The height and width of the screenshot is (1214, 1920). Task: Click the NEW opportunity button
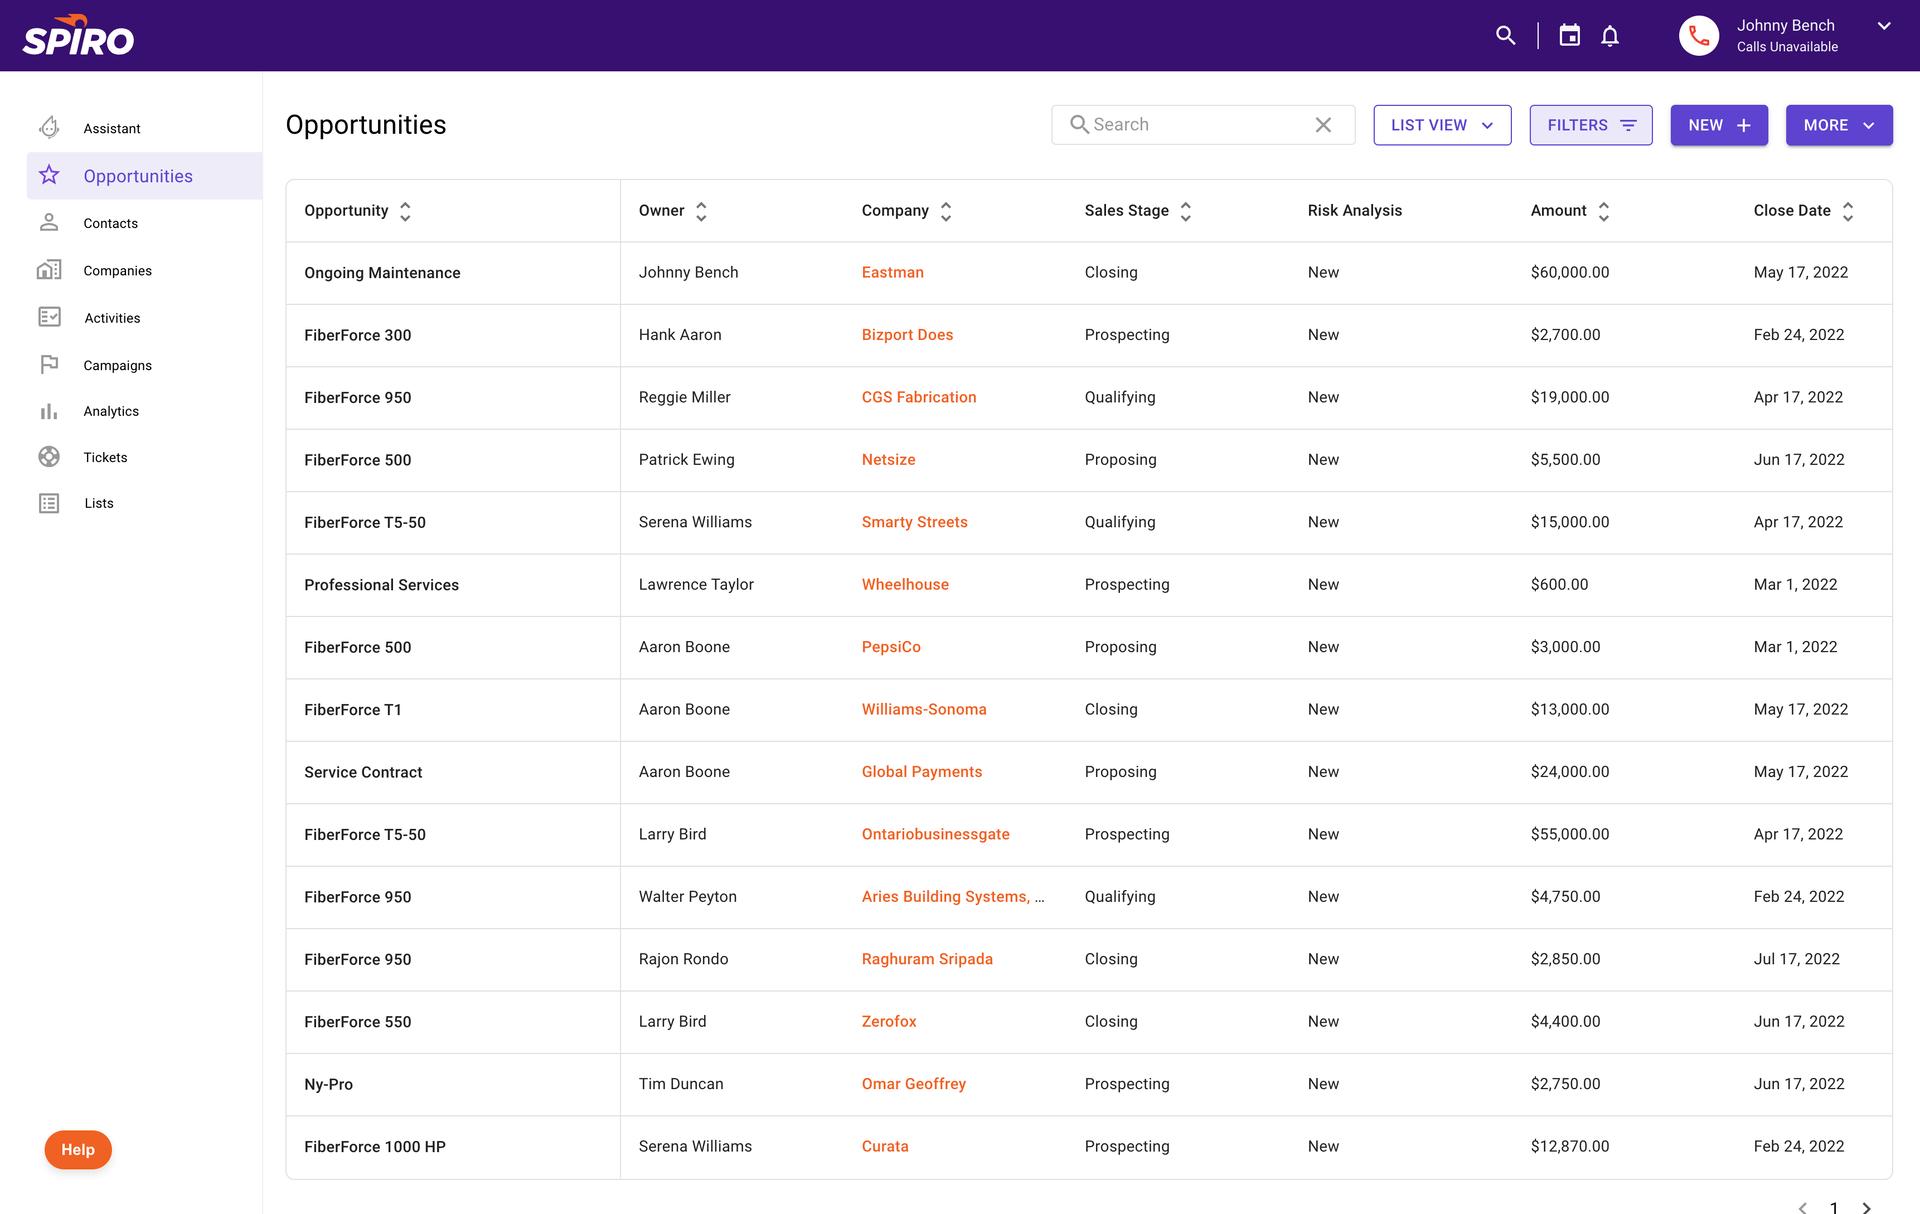[x=1718, y=125]
